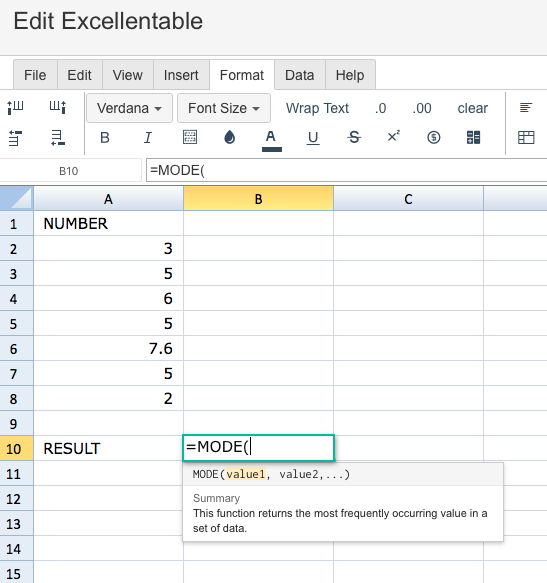547x583 pixels.
Task: Open the cell borders icon
Action: point(190,137)
